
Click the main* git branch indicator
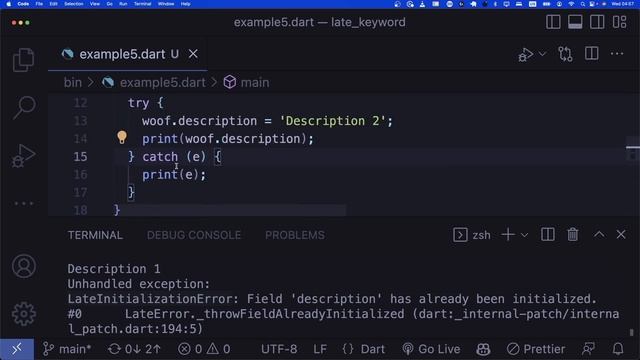67,349
